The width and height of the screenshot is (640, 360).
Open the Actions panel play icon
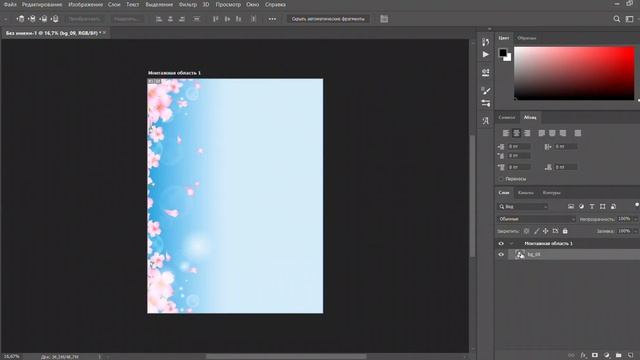point(485,54)
